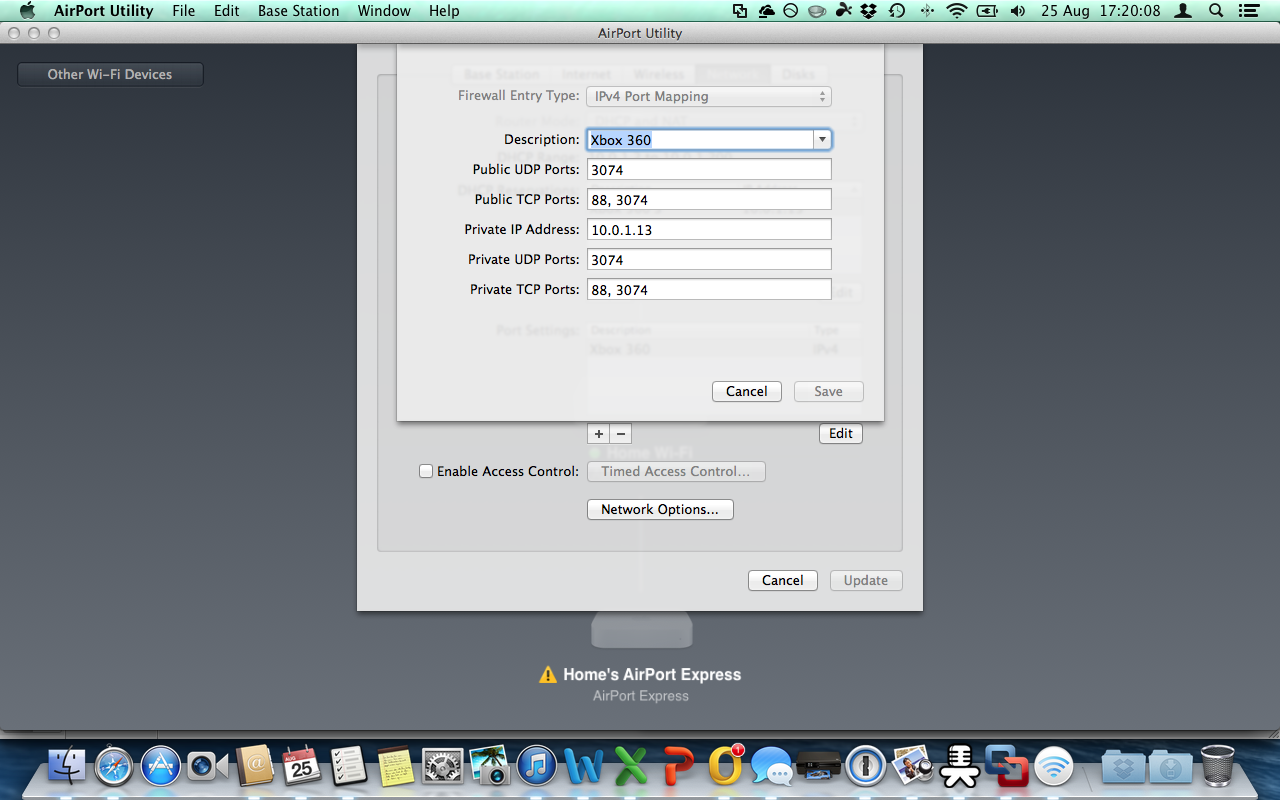
Task: Click Save in port mapping sheet
Action: click(x=828, y=391)
